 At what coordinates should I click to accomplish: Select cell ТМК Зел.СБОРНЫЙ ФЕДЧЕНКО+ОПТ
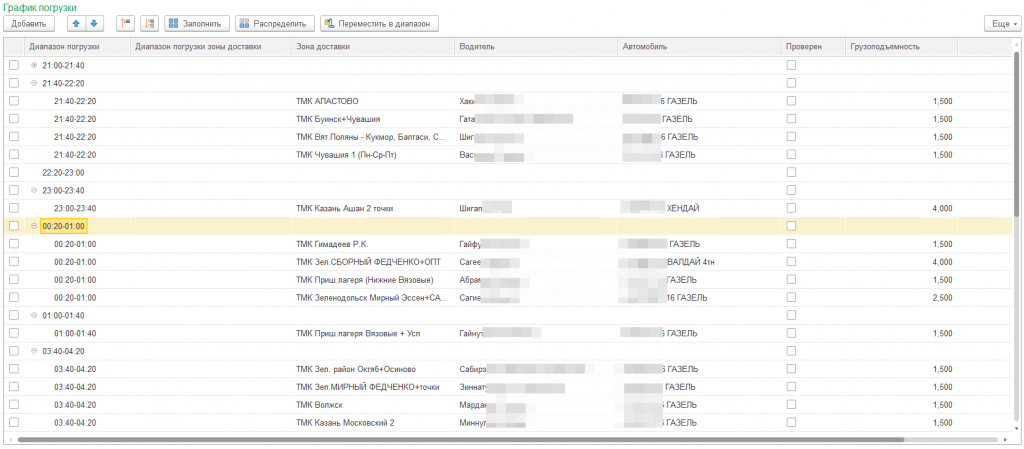click(x=373, y=262)
